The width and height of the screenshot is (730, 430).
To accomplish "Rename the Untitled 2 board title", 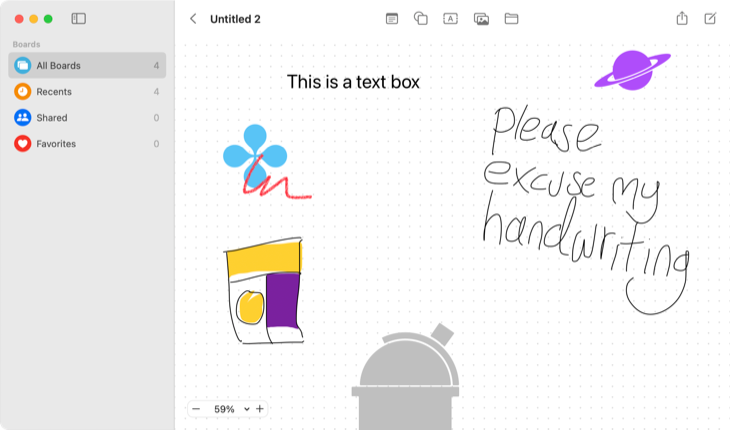I will 235,19.
